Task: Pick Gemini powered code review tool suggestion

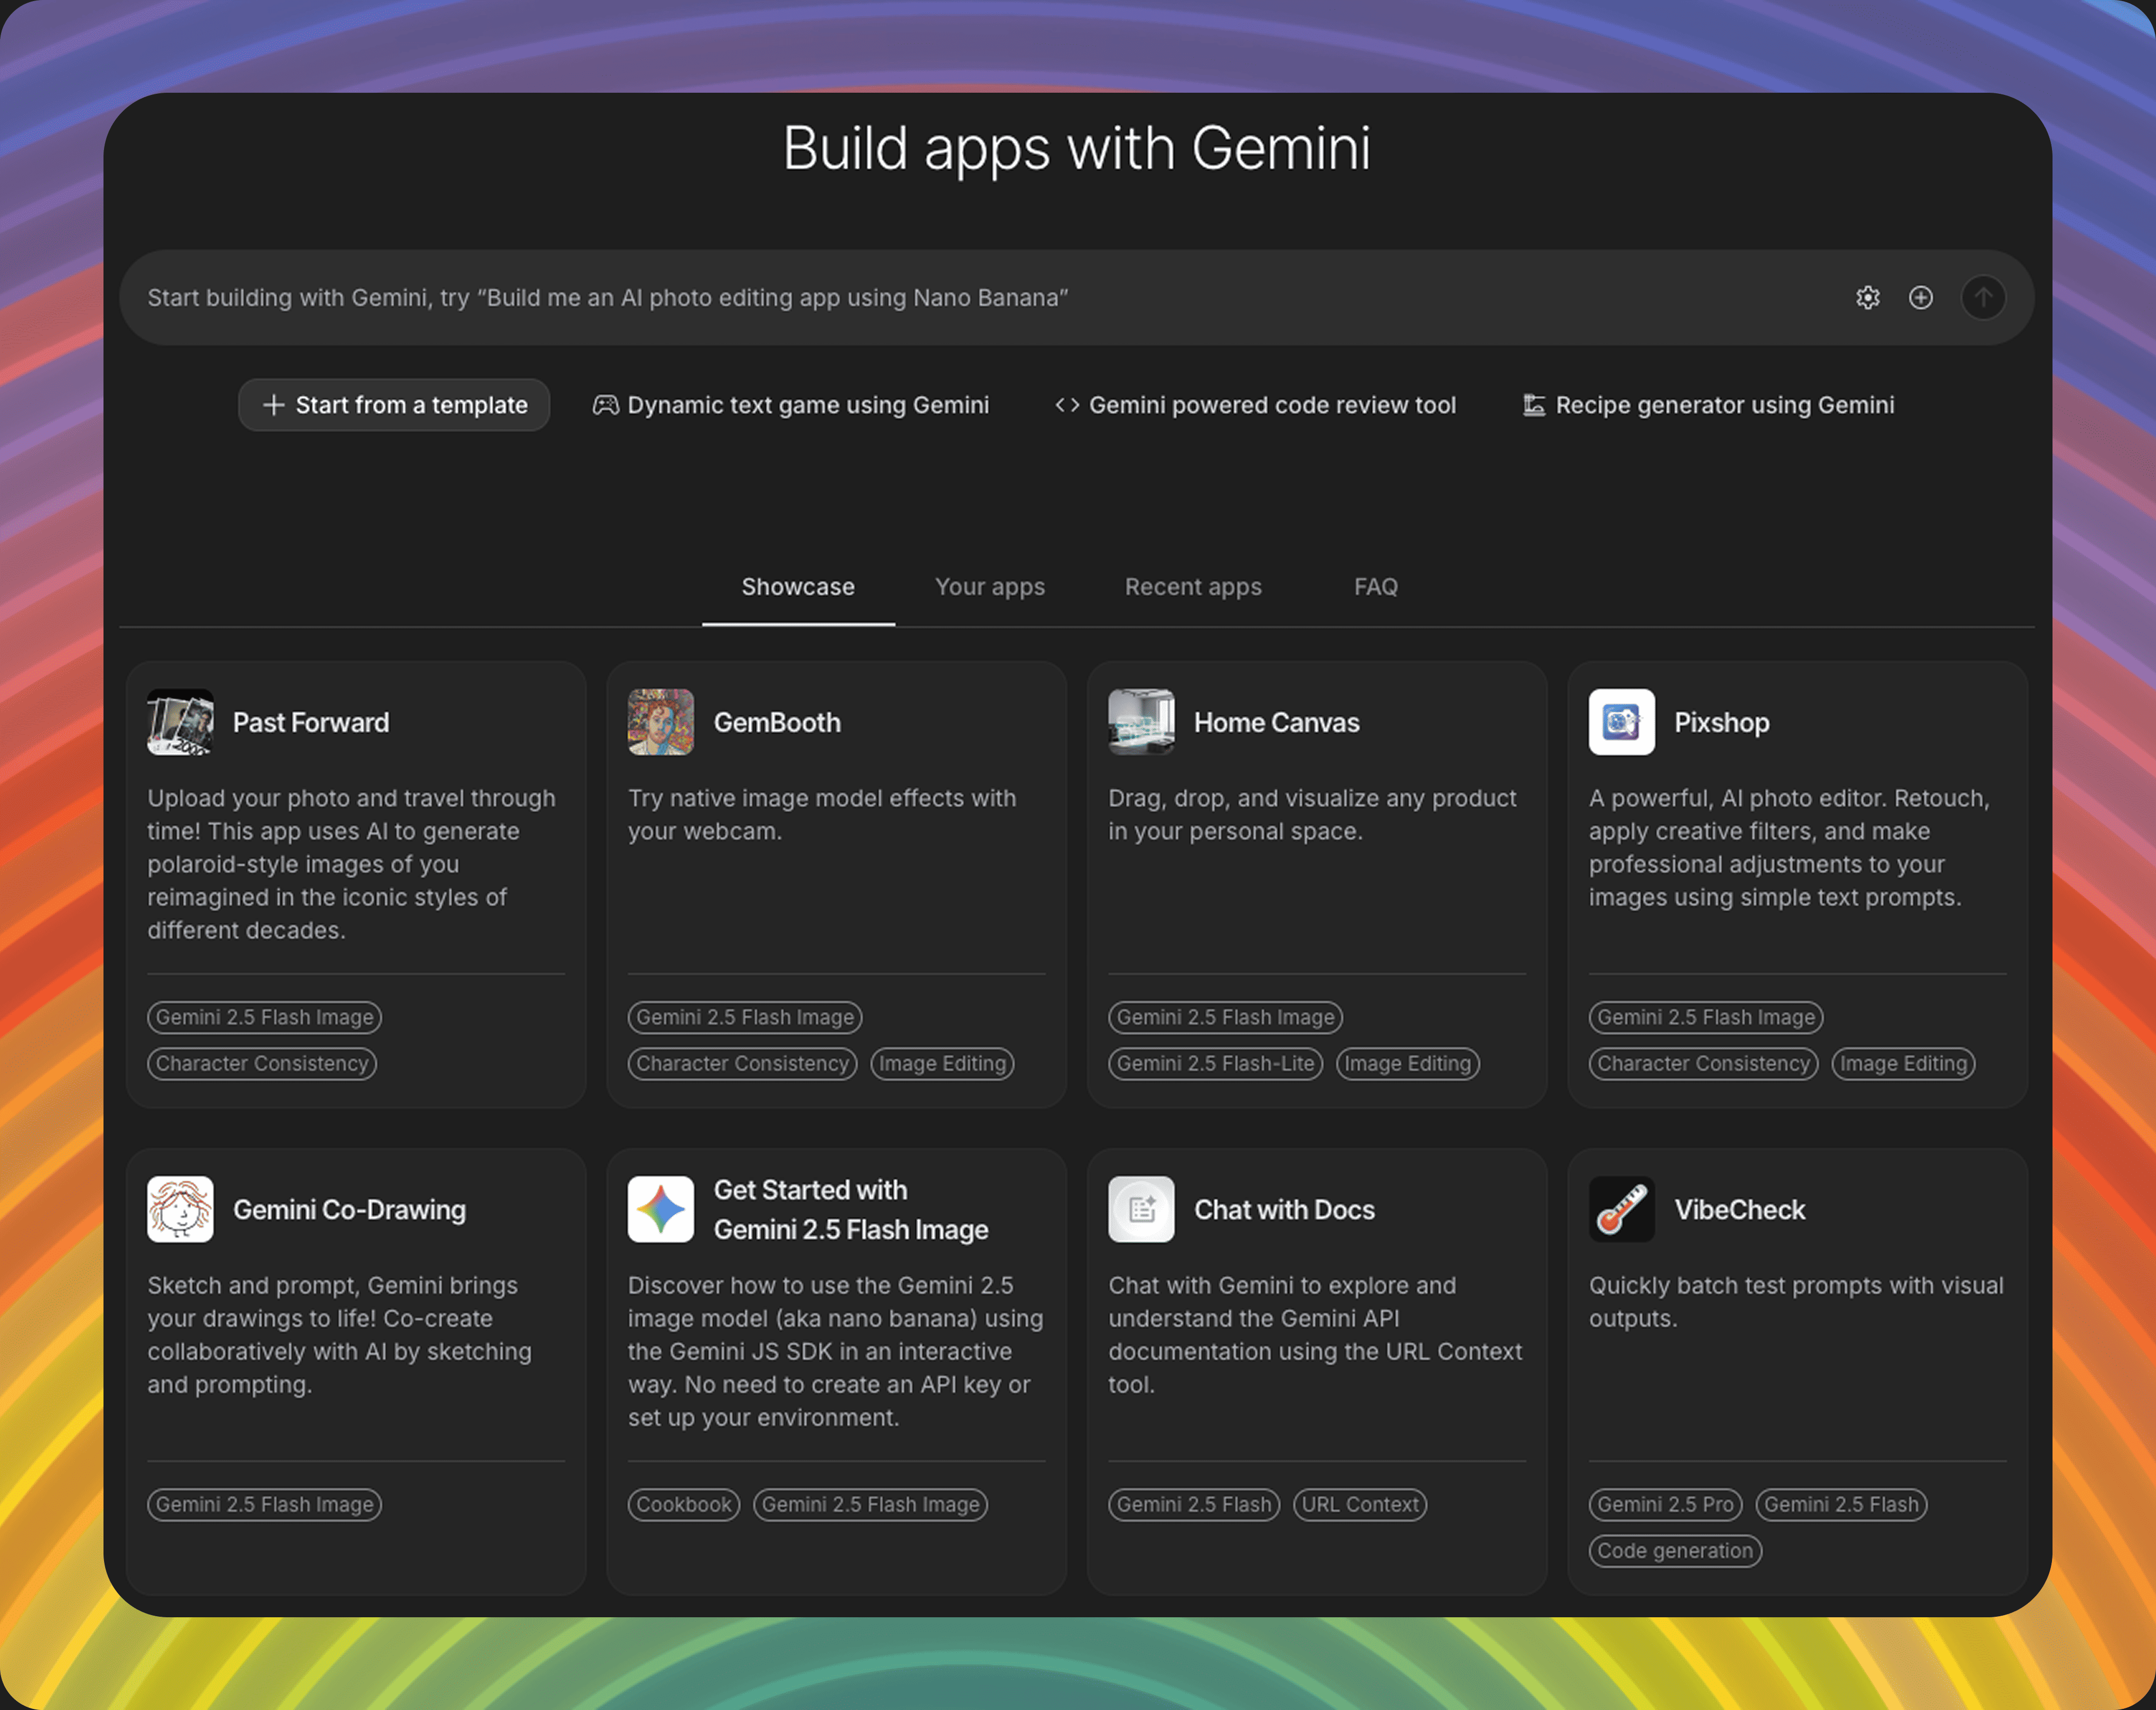Action: pyautogui.click(x=1255, y=405)
